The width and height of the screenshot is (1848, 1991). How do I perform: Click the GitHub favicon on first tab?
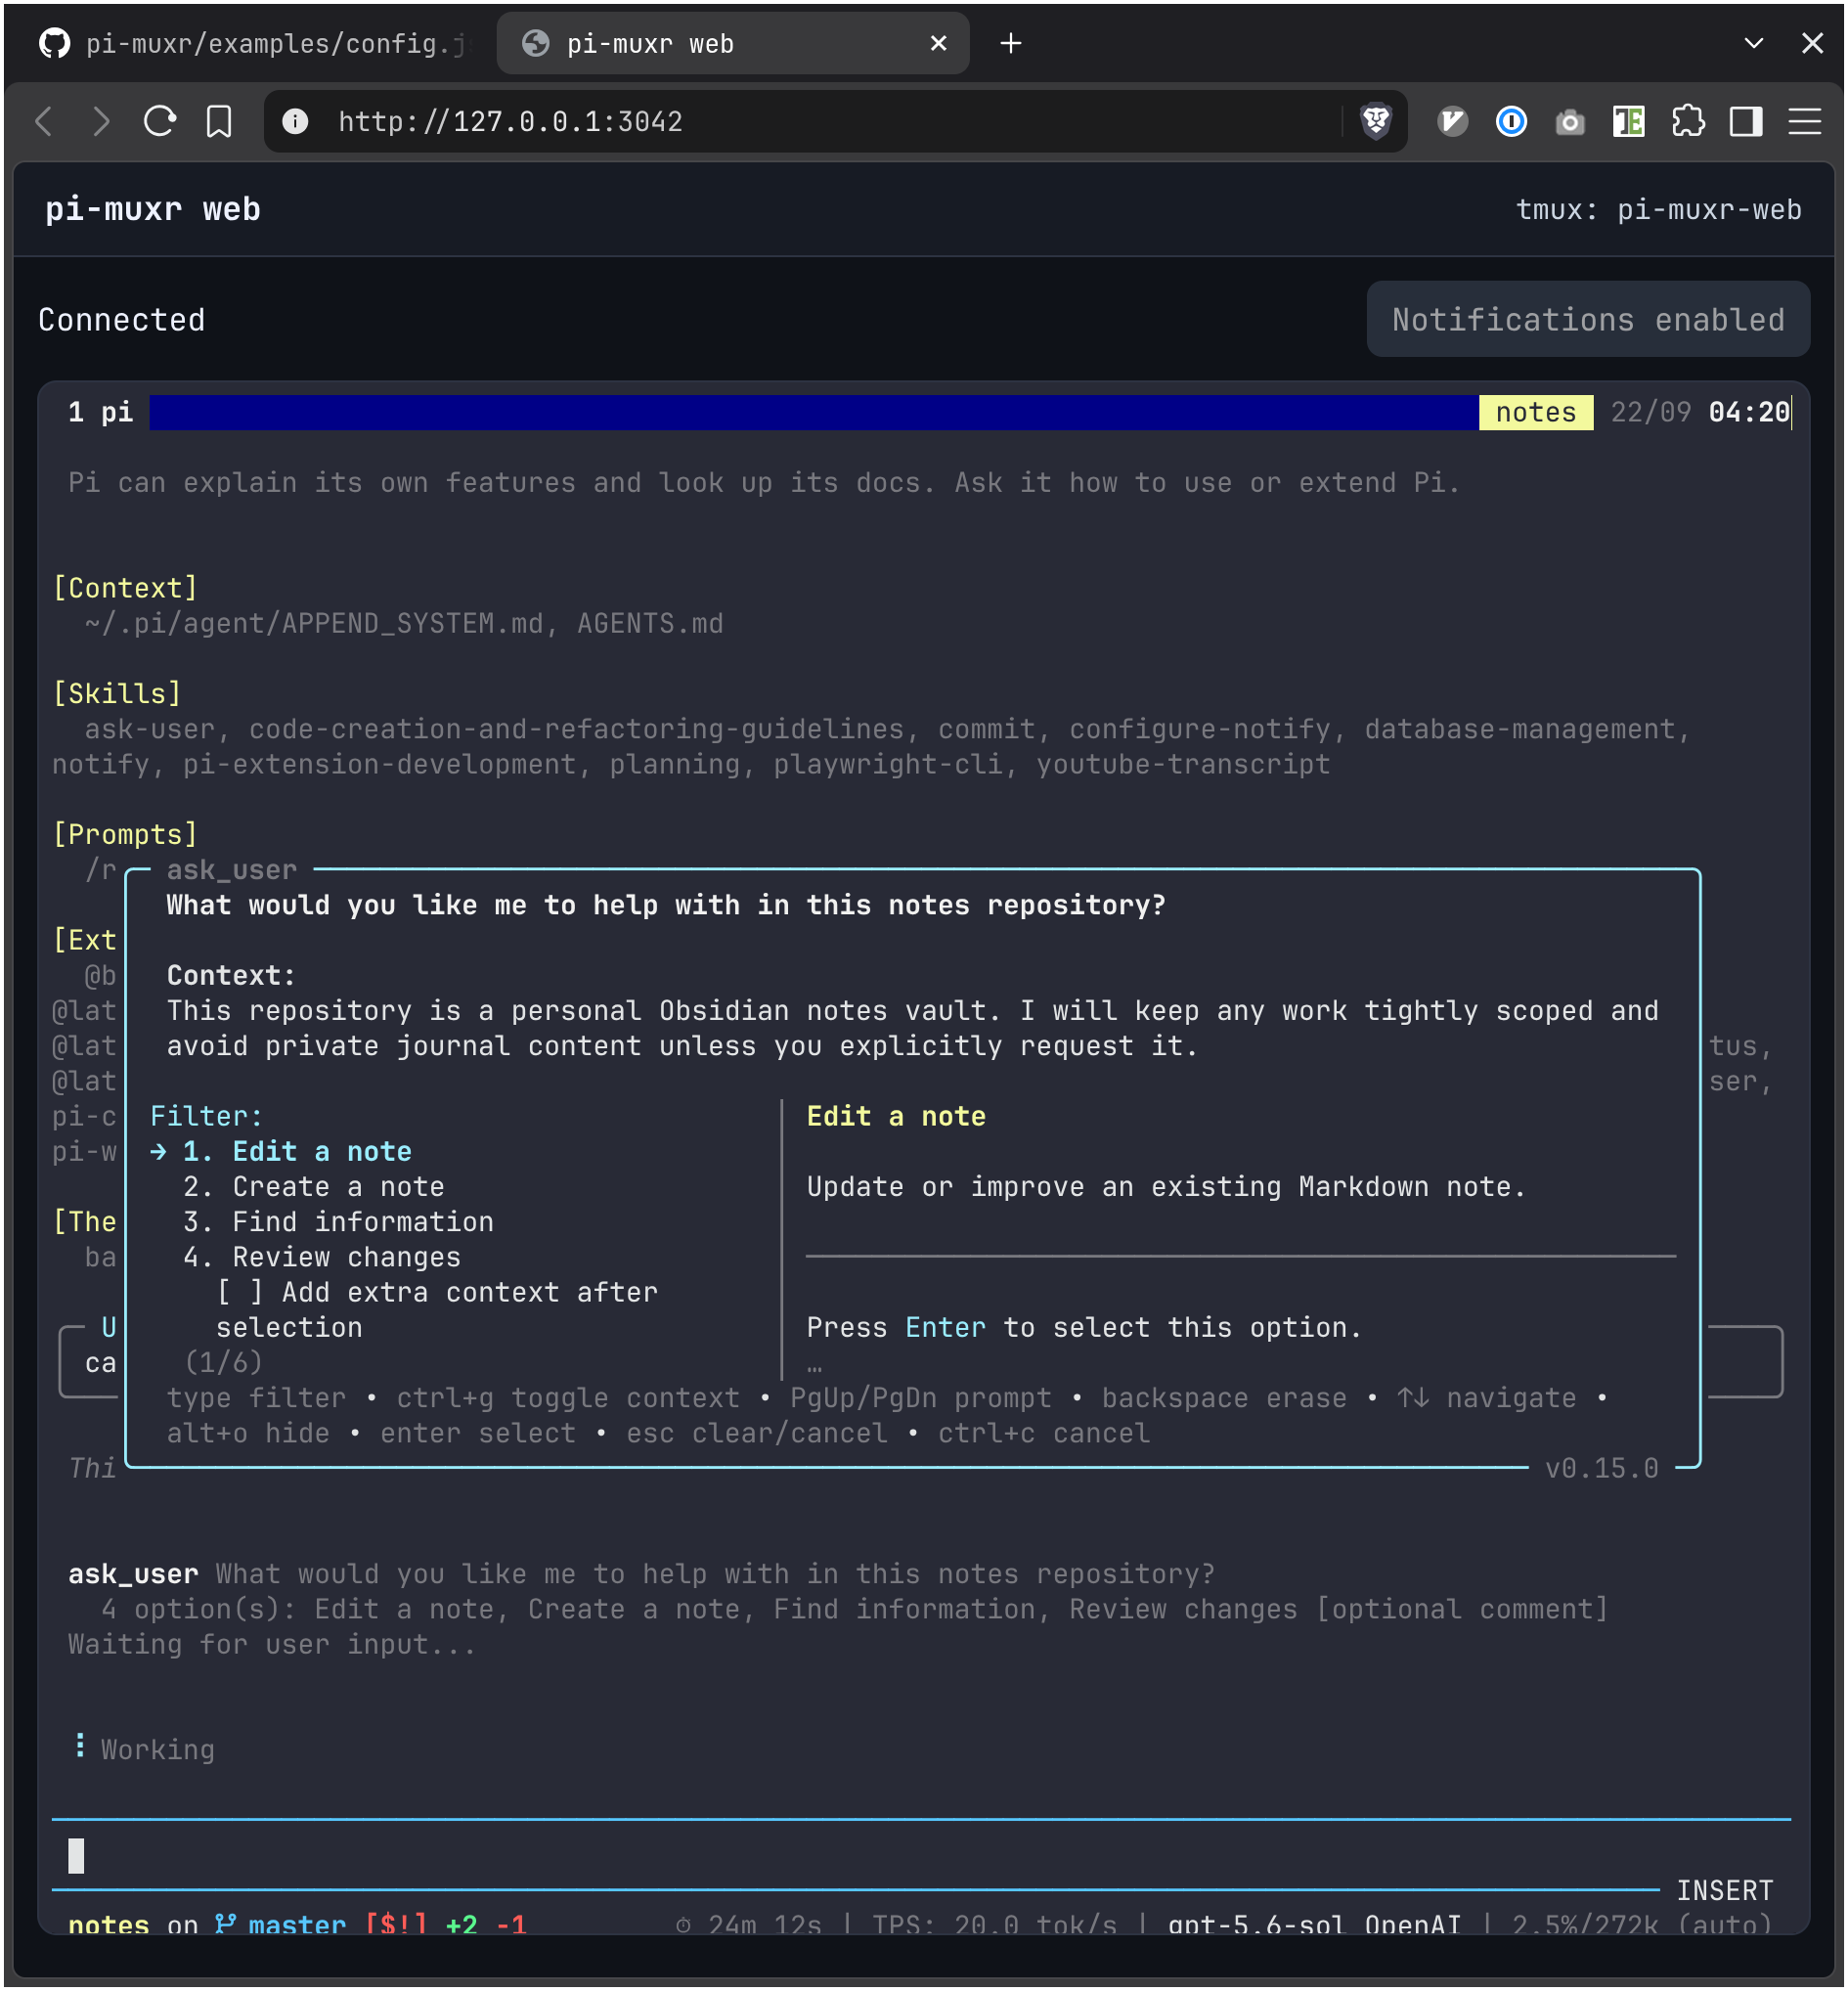point(55,44)
